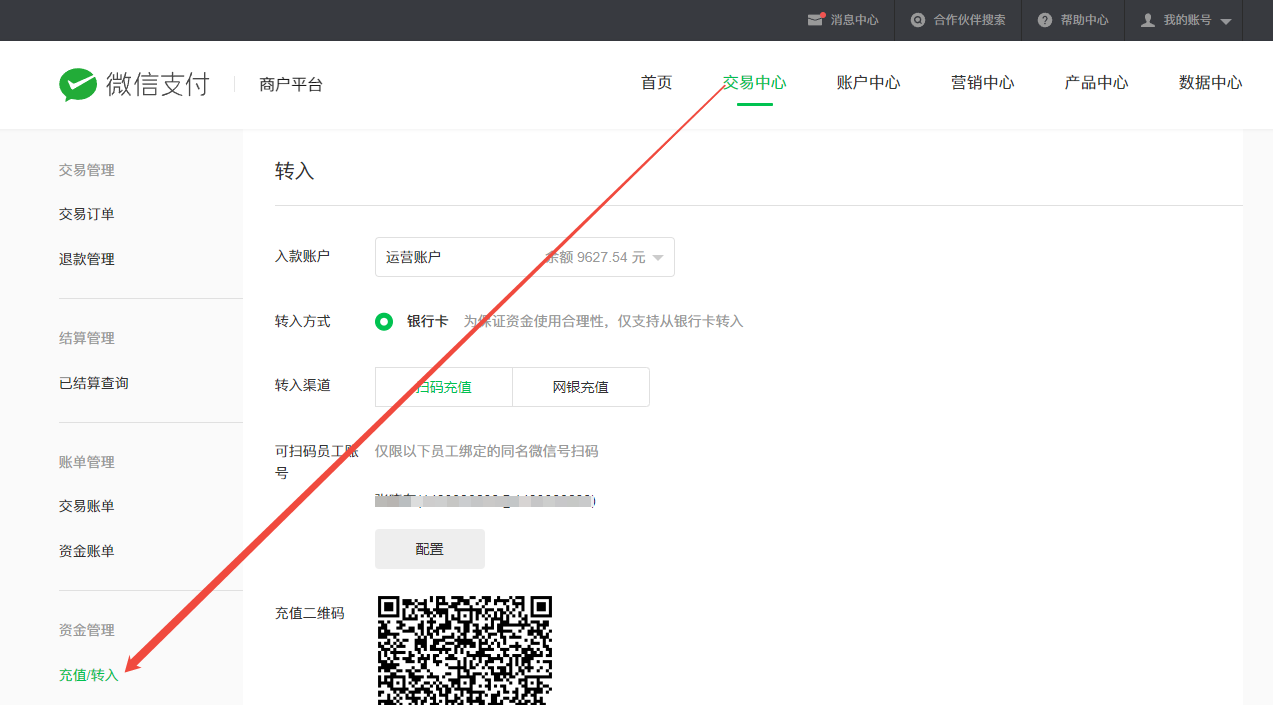The width and height of the screenshot is (1273, 705).
Task: Click the partner search magnifier icon
Action: point(917,20)
